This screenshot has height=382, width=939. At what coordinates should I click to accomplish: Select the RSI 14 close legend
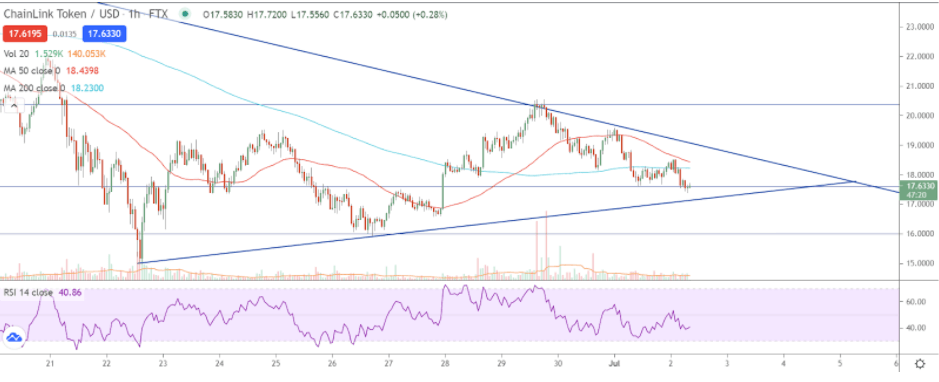pos(29,292)
